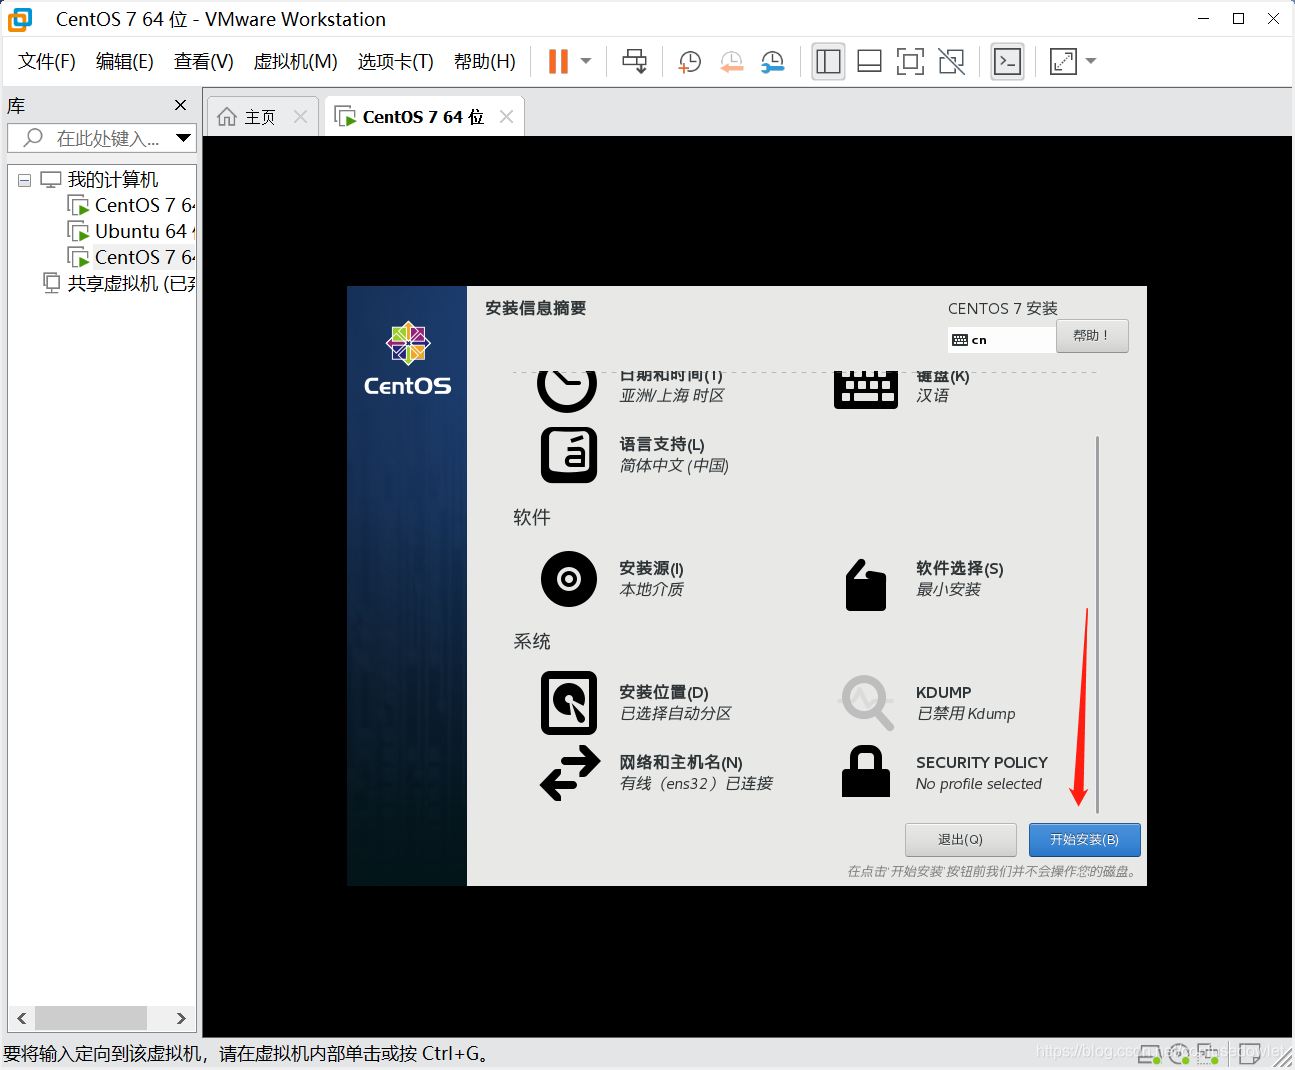This screenshot has height=1070, width=1295.
Task: Toggle the library sidebar view icon
Action: 828,61
